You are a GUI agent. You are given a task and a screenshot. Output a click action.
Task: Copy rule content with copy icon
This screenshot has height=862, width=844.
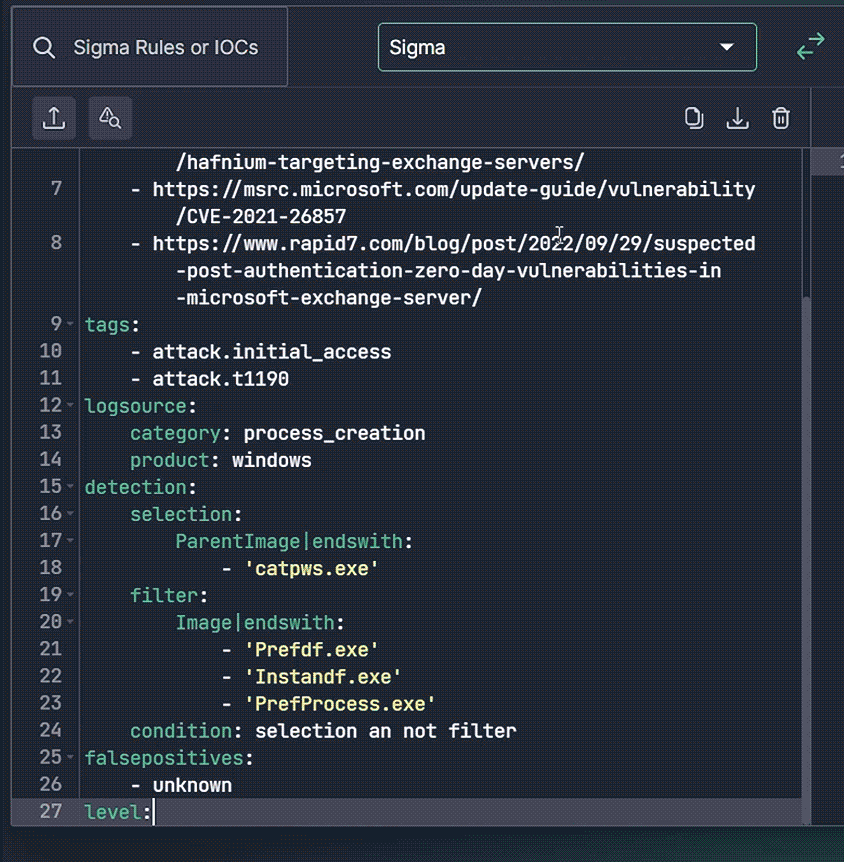[x=694, y=118]
